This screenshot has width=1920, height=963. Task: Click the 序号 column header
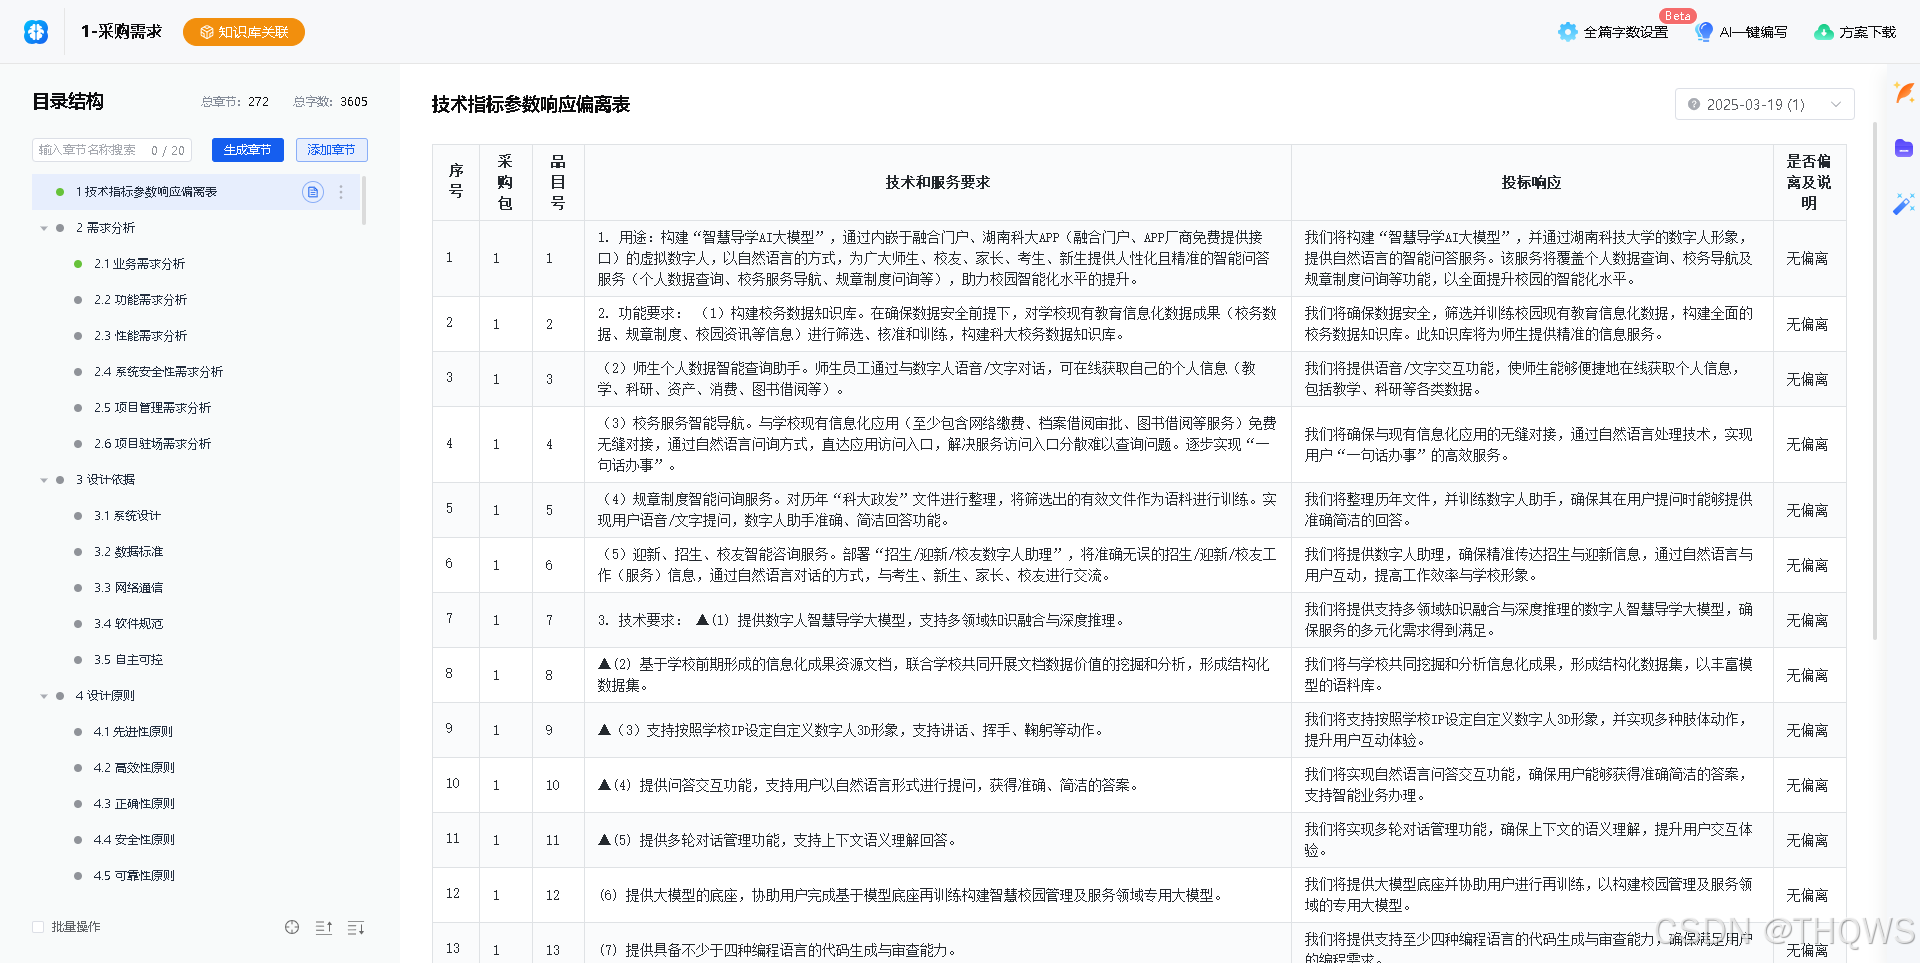[x=456, y=182]
